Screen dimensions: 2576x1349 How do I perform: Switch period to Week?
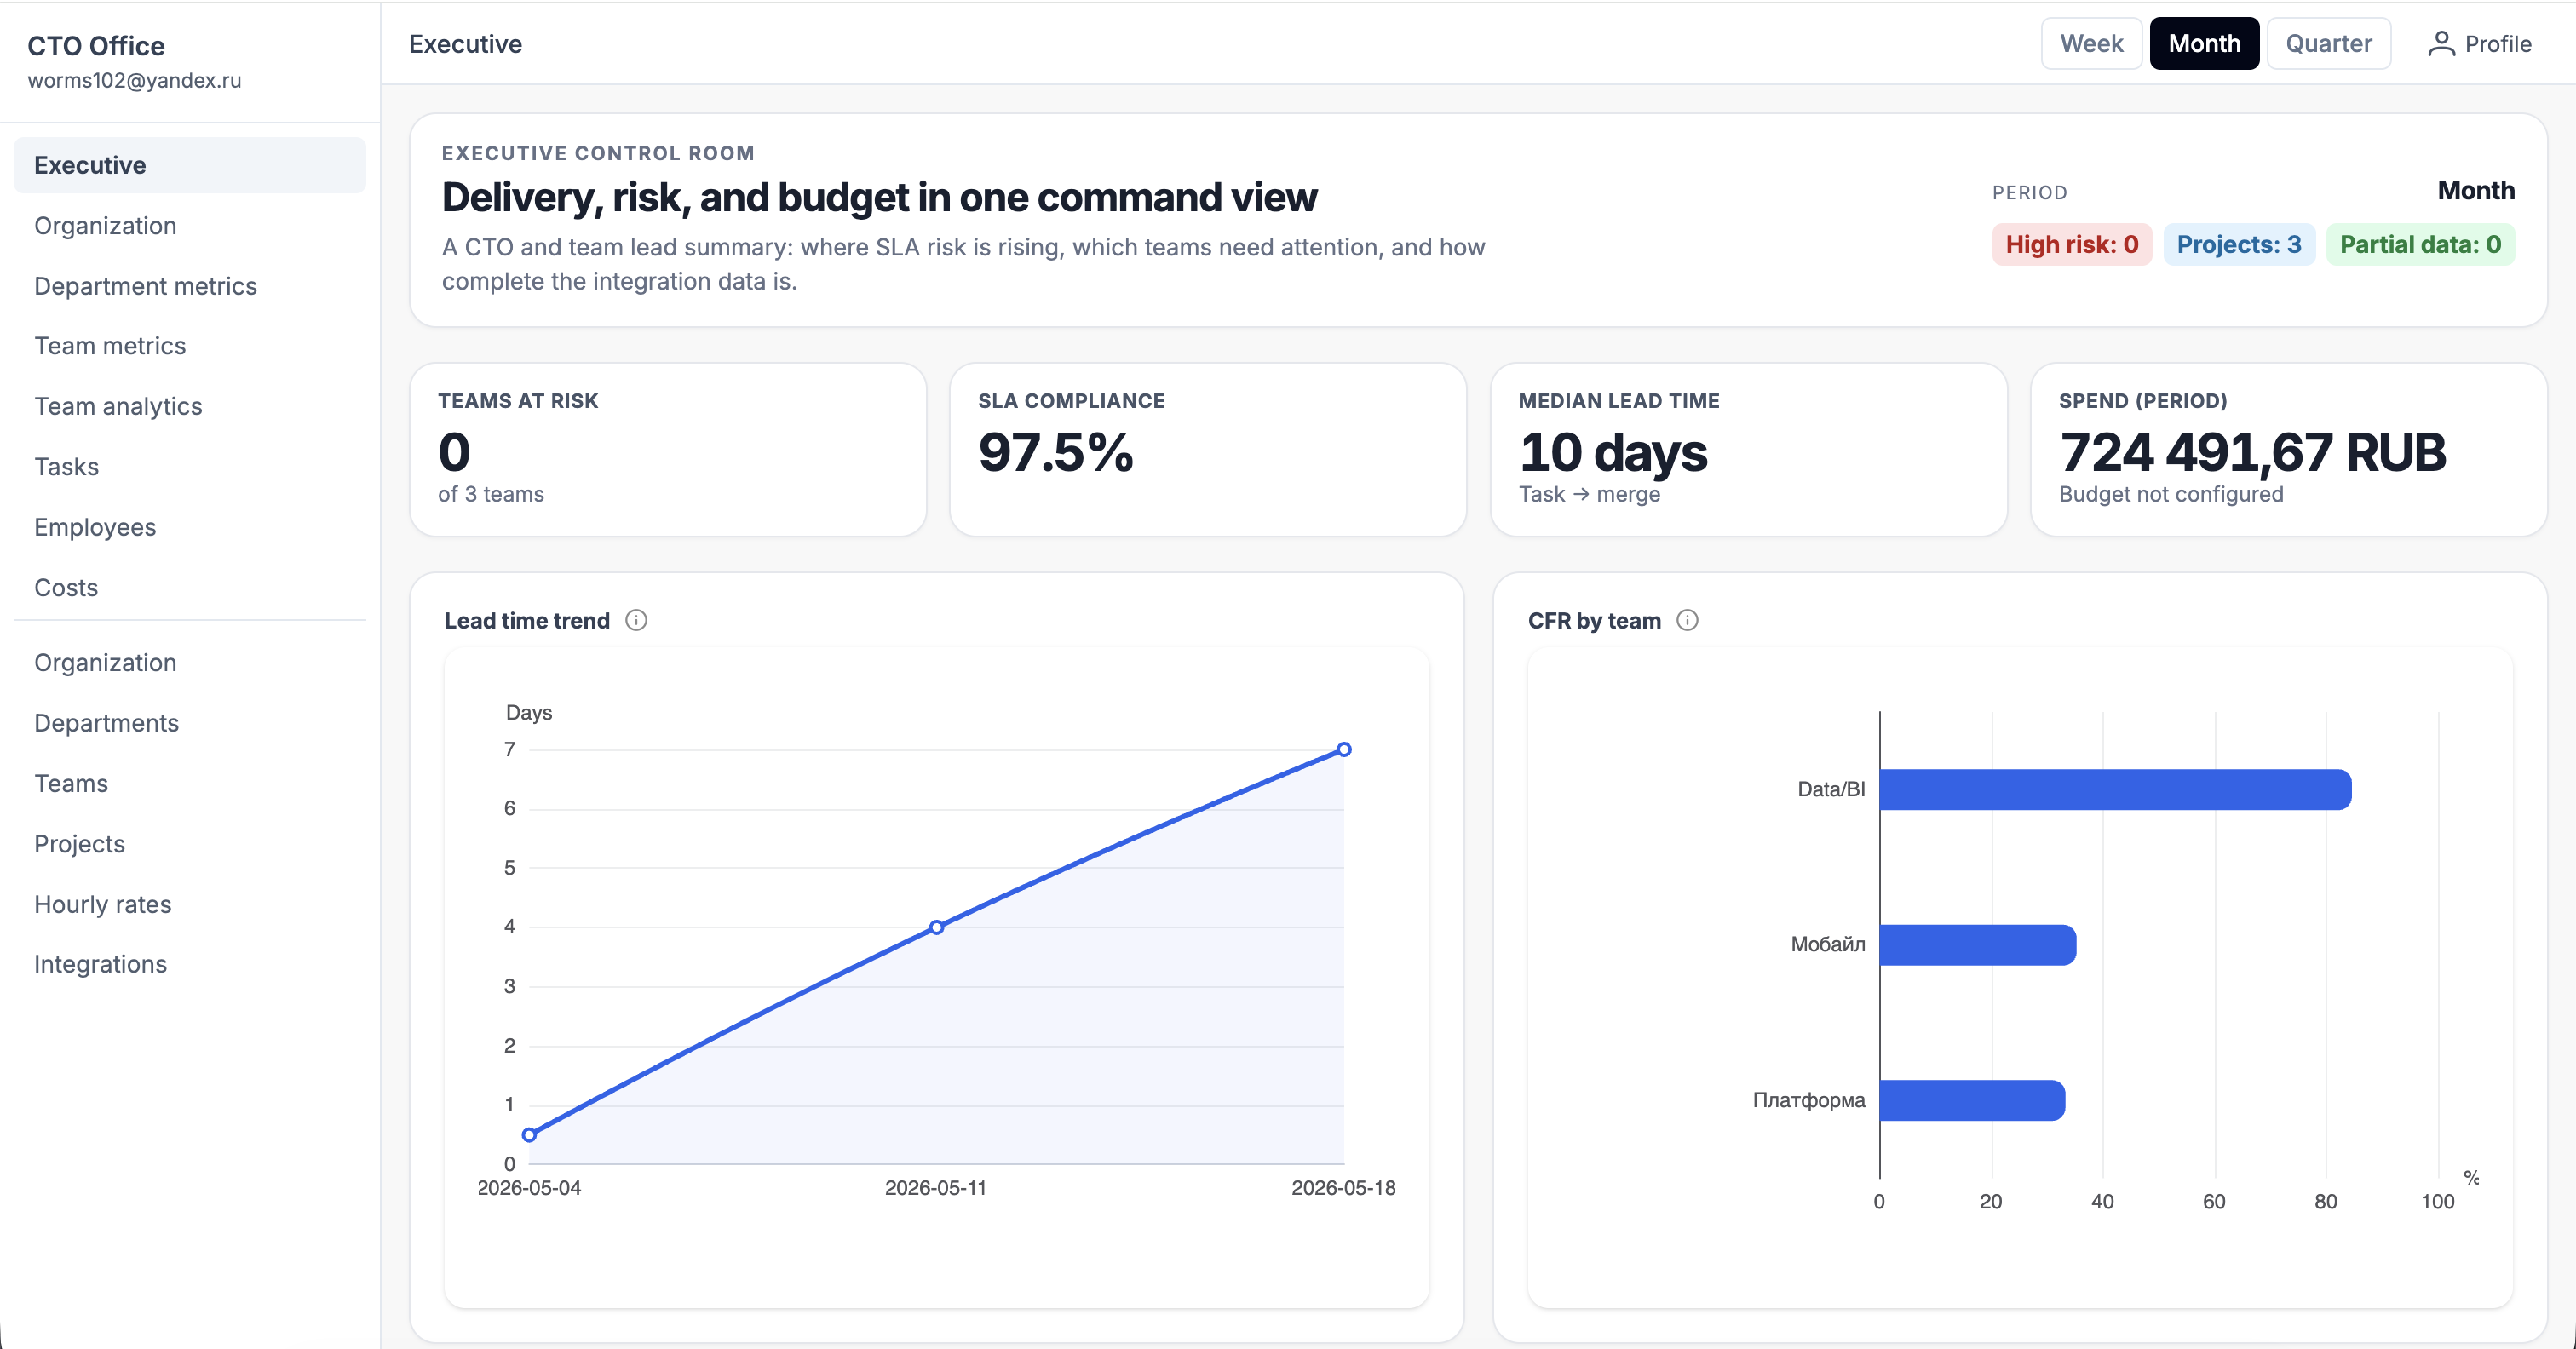(x=2091, y=44)
